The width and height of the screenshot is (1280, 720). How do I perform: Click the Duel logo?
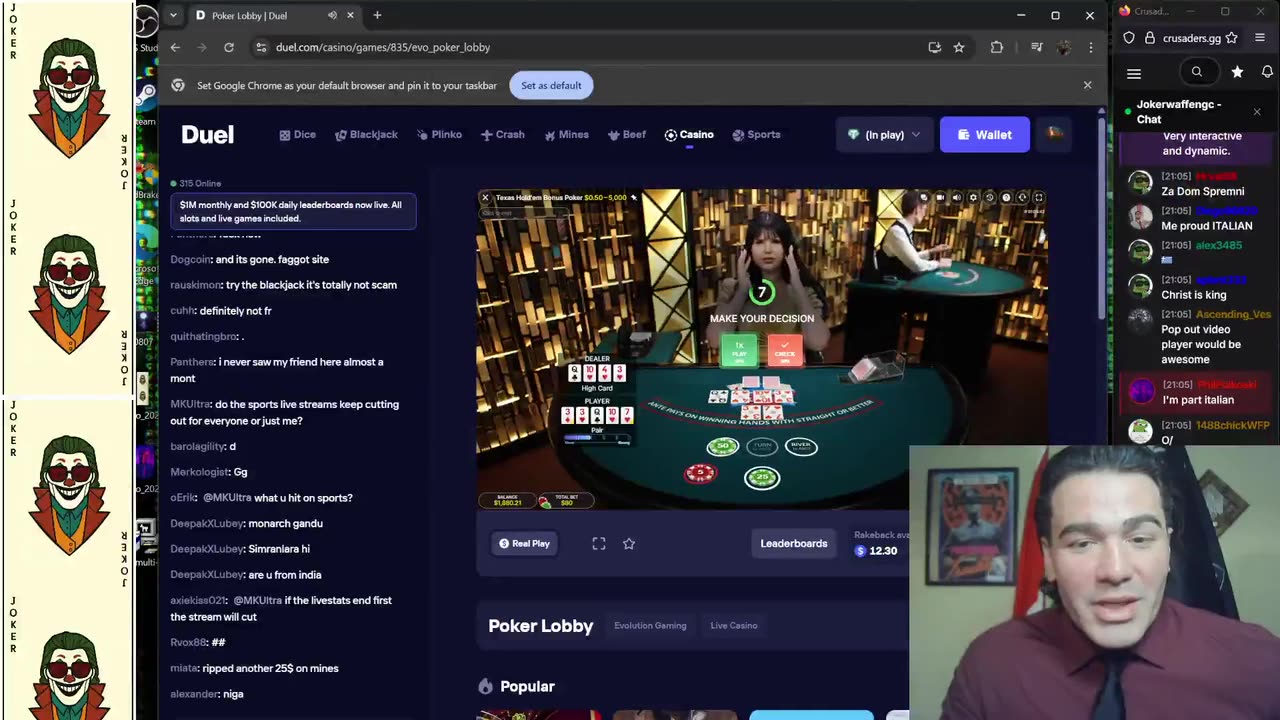(208, 134)
